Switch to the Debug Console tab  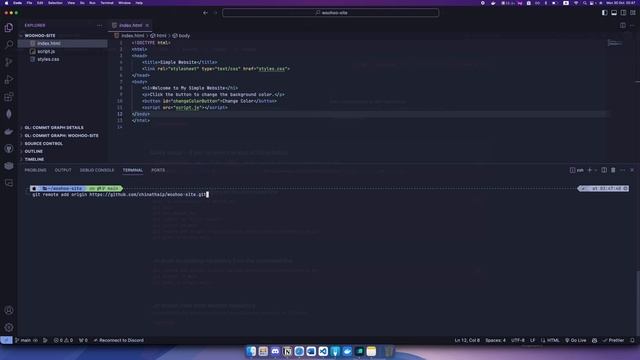[x=97, y=170]
